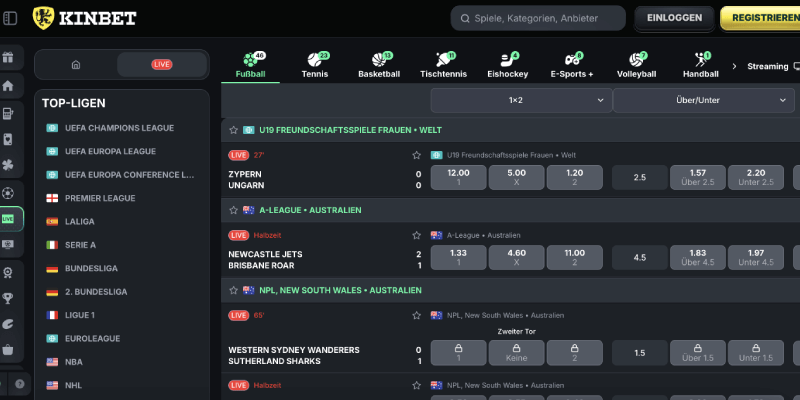The image size is (800, 400).
Task: Switch to the E-Sports + tab
Action: click(x=572, y=65)
